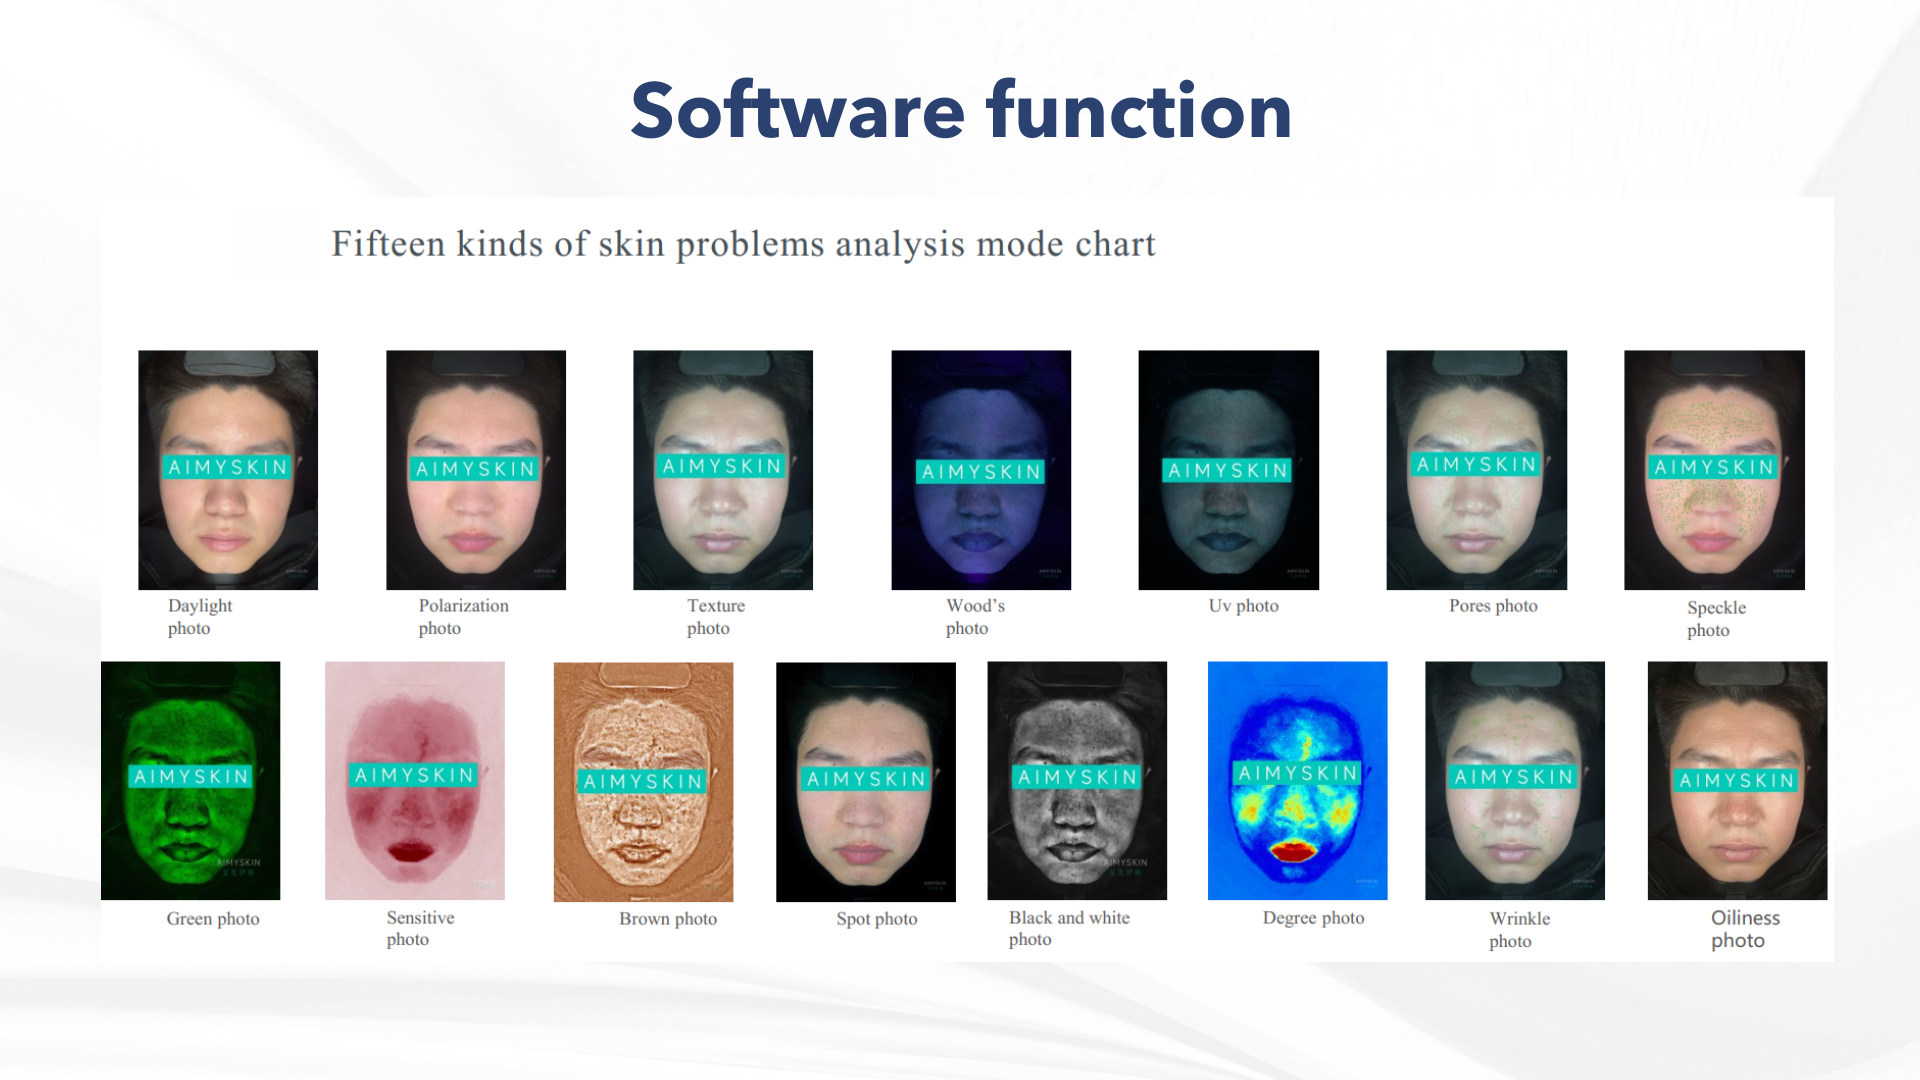Click the 'Black and white photo' caption
Screen dimensions: 1920x1080
(1069, 928)
